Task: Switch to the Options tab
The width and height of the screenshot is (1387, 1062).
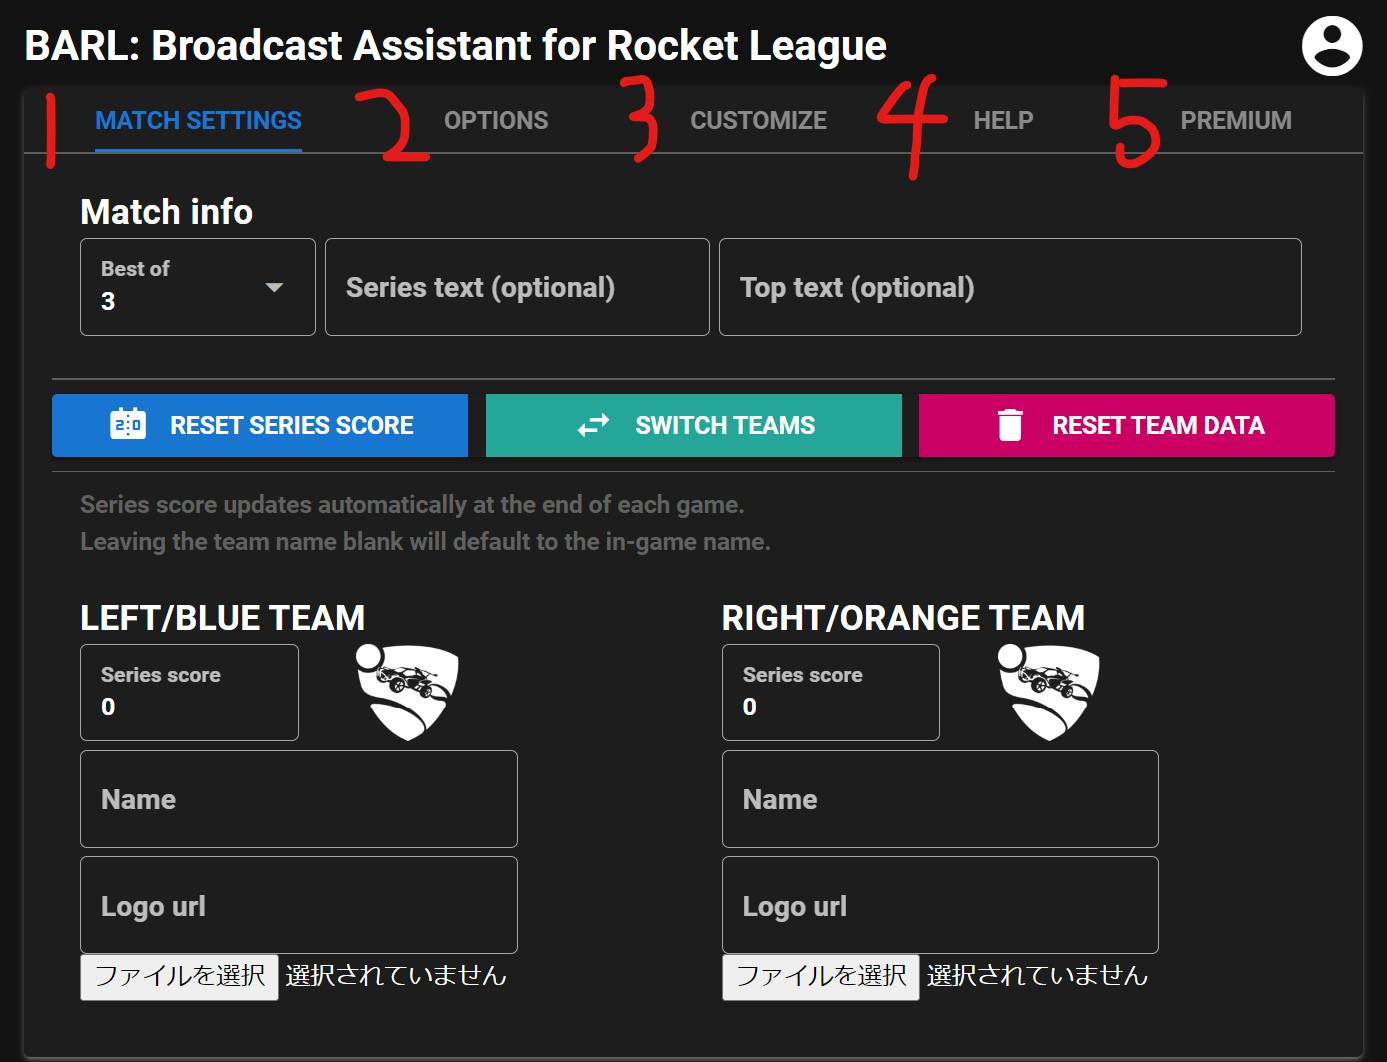Action: [496, 121]
